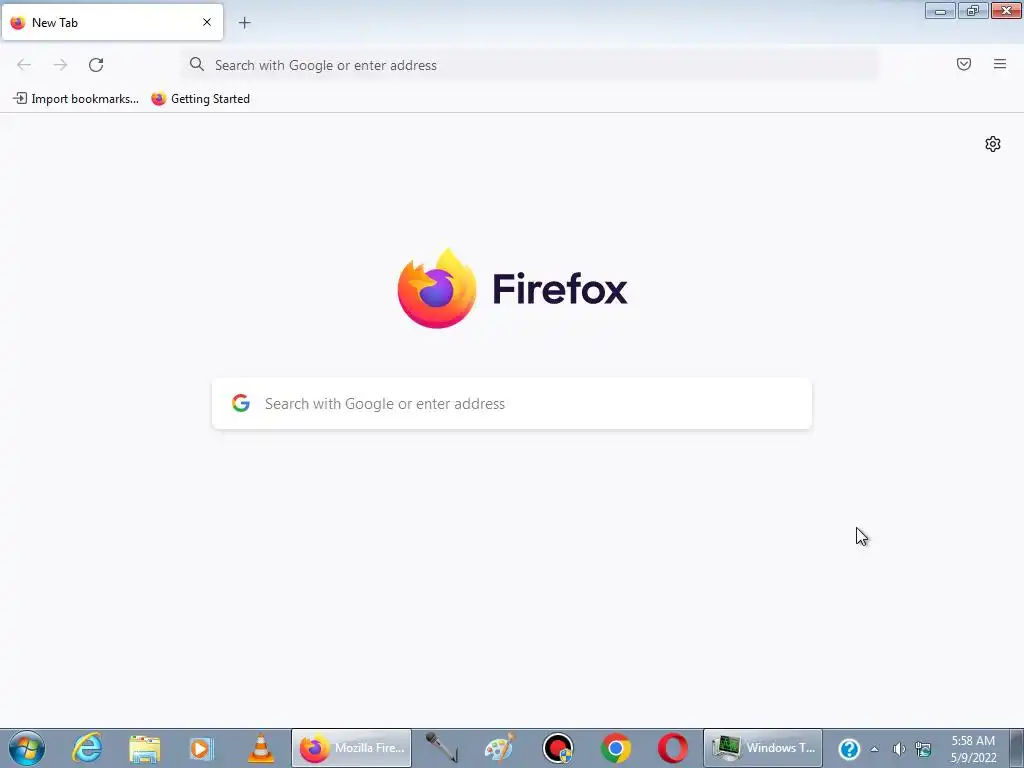Image resolution: width=1024 pixels, height=768 pixels.
Task: Minimize the Firefox window
Action: click(940, 10)
